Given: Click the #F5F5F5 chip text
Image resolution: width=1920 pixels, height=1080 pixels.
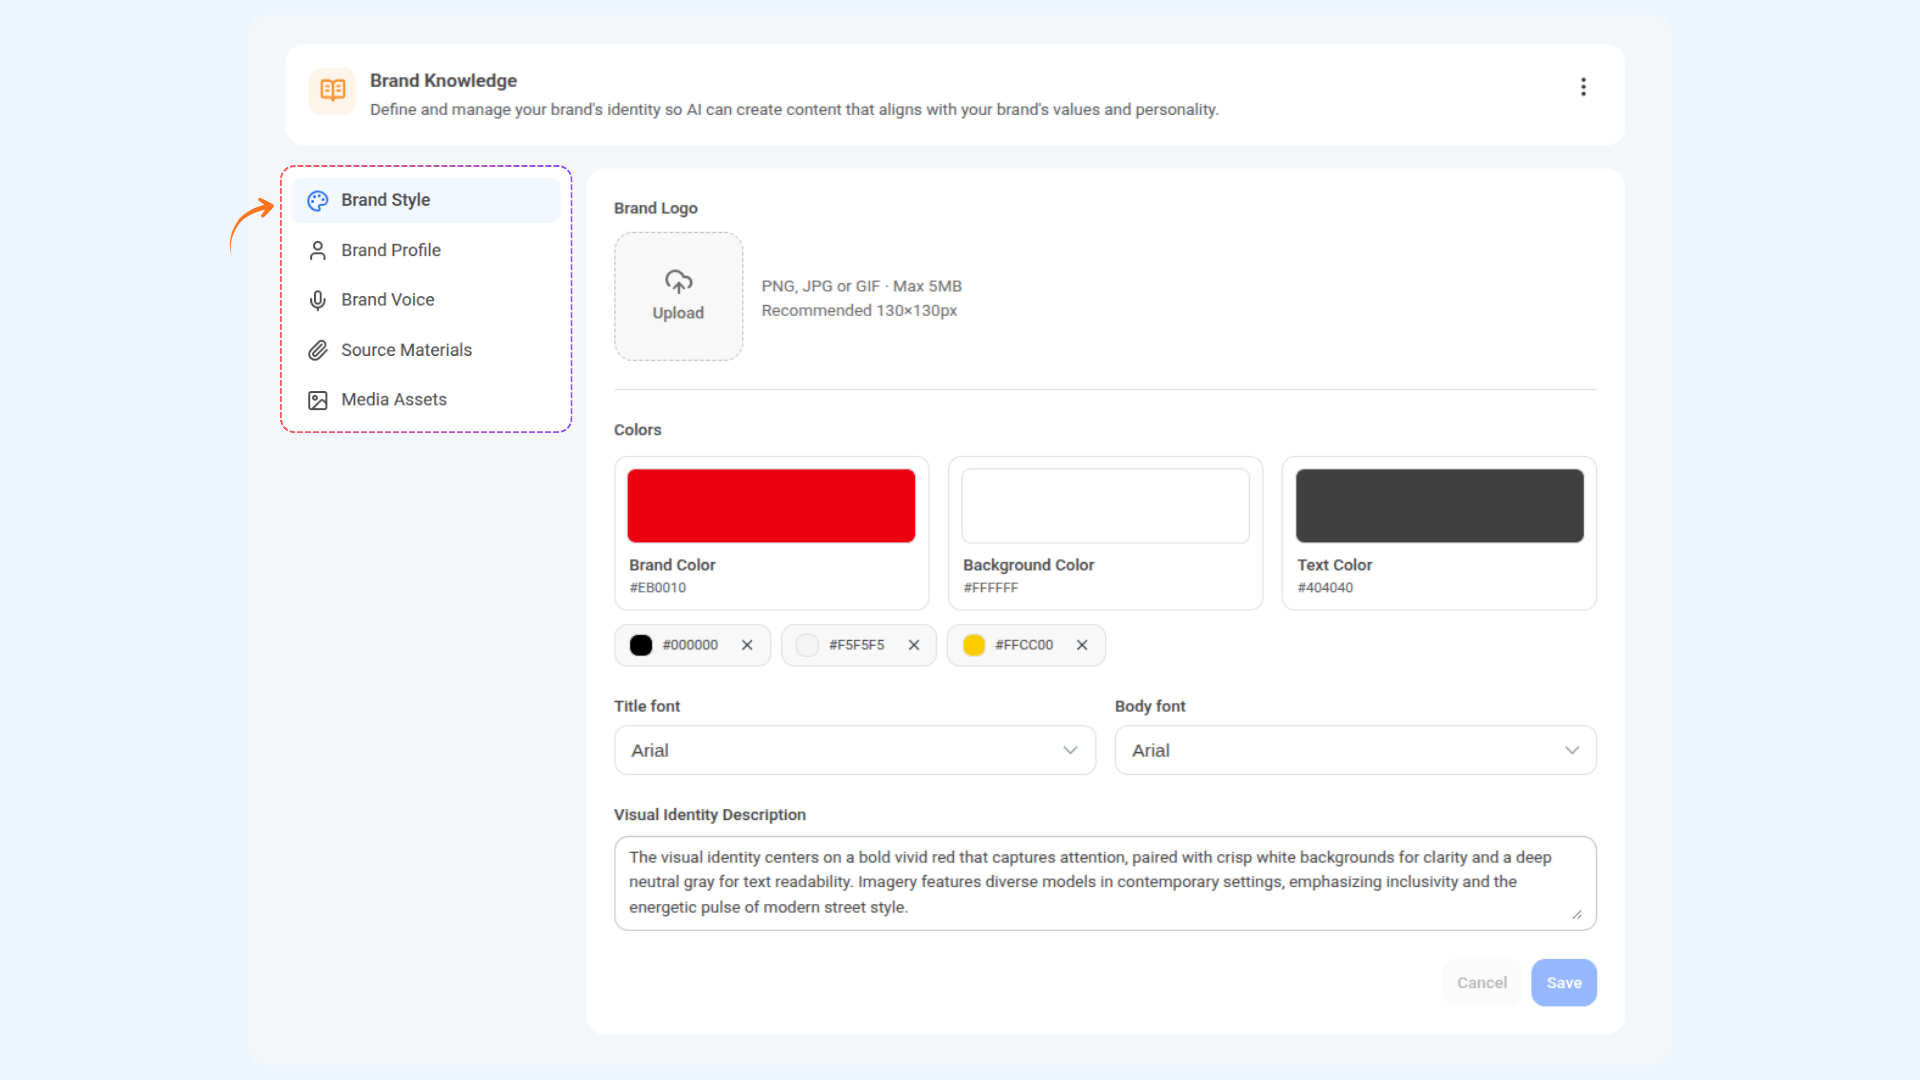Looking at the screenshot, I should 856,645.
